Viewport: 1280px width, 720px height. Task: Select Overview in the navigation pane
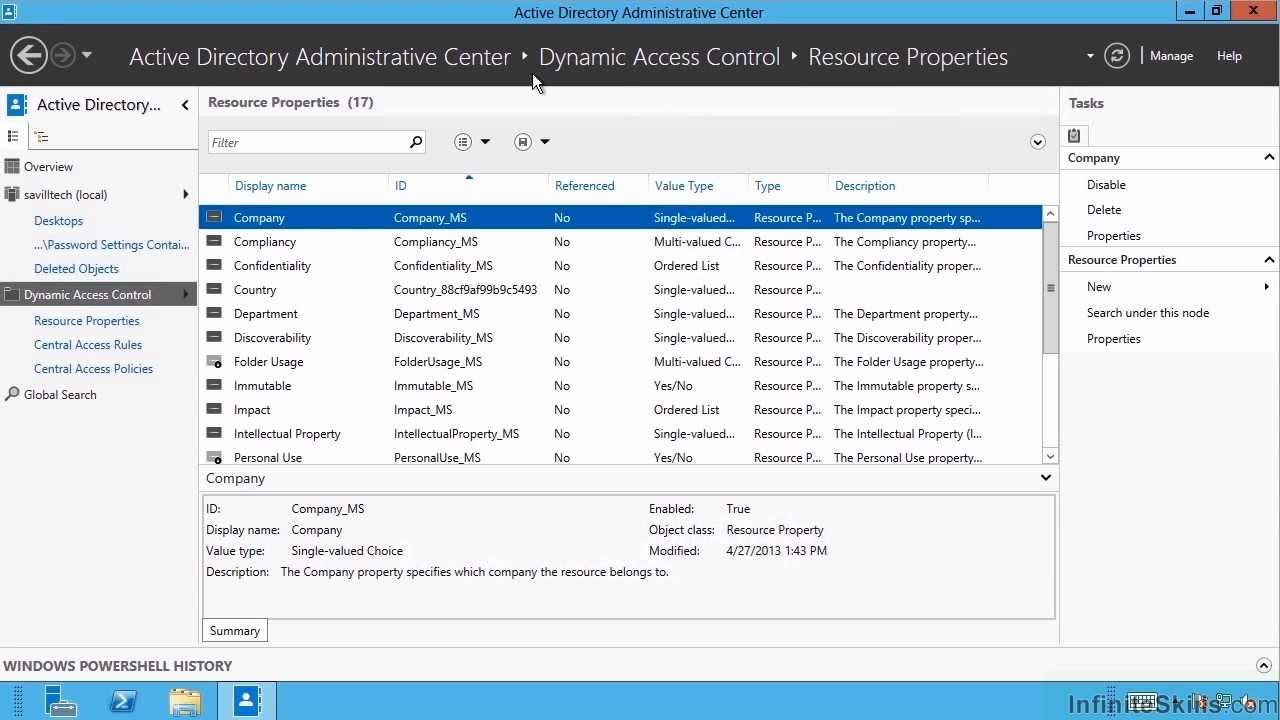48,167
